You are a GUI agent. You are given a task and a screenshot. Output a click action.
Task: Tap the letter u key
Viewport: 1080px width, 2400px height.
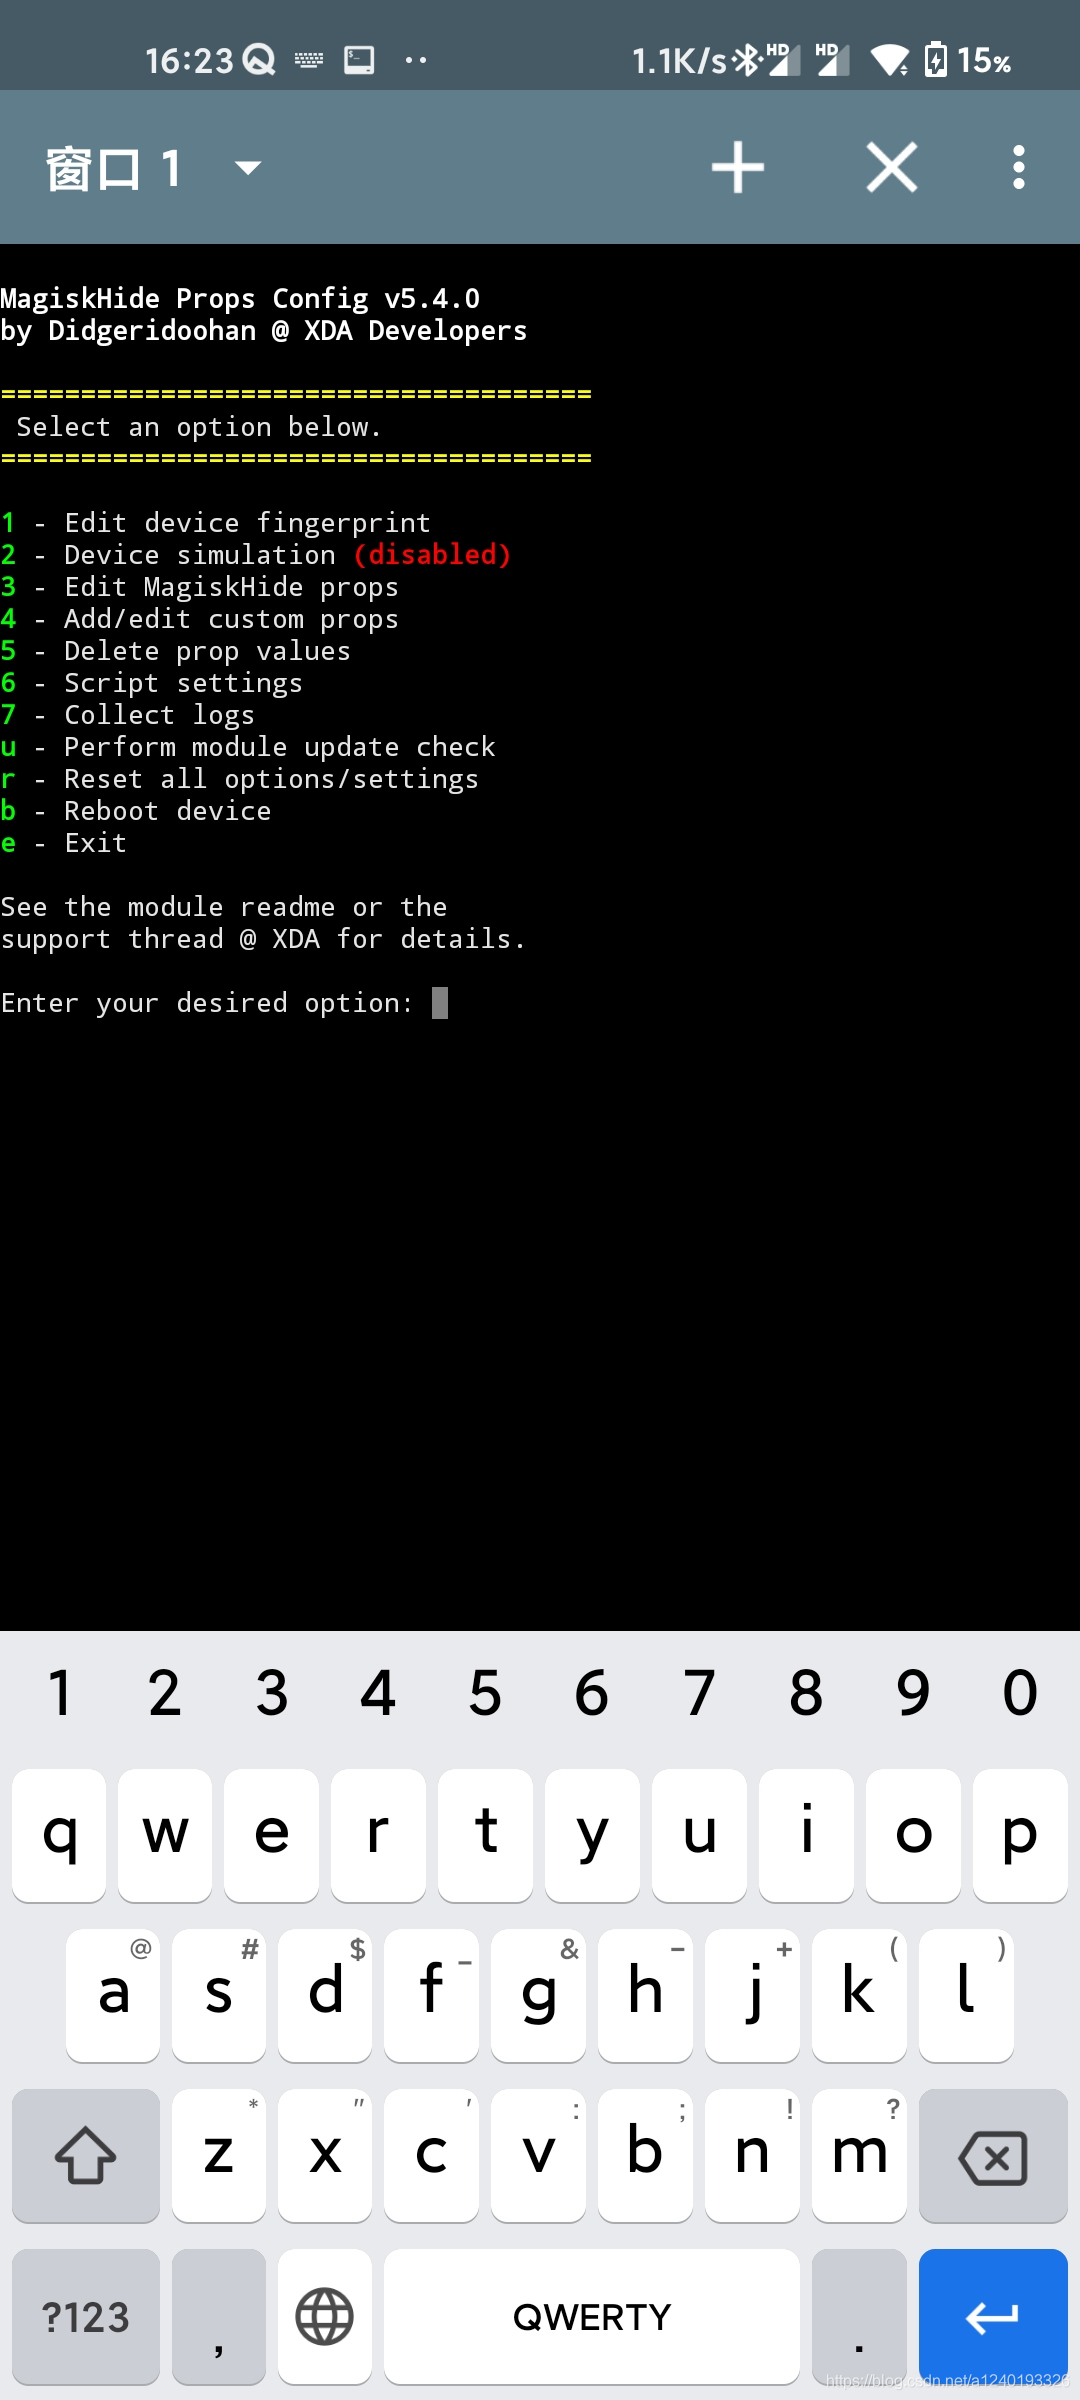point(699,1835)
